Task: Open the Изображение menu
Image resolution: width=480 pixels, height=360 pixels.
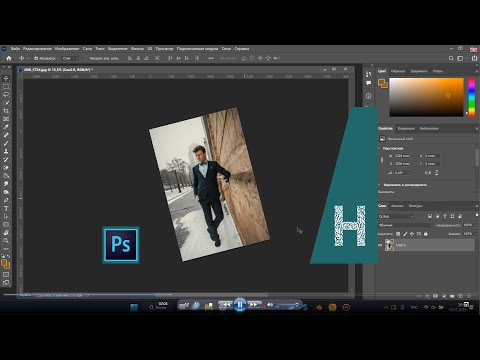Action: coord(67,49)
